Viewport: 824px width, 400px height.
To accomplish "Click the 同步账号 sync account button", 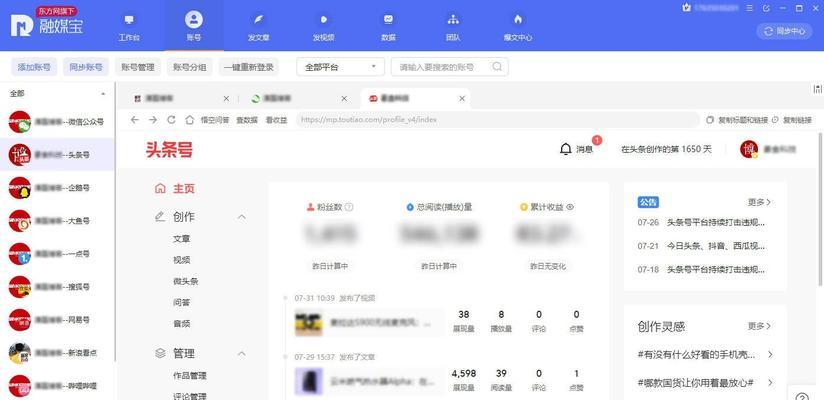I will tap(86, 67).
